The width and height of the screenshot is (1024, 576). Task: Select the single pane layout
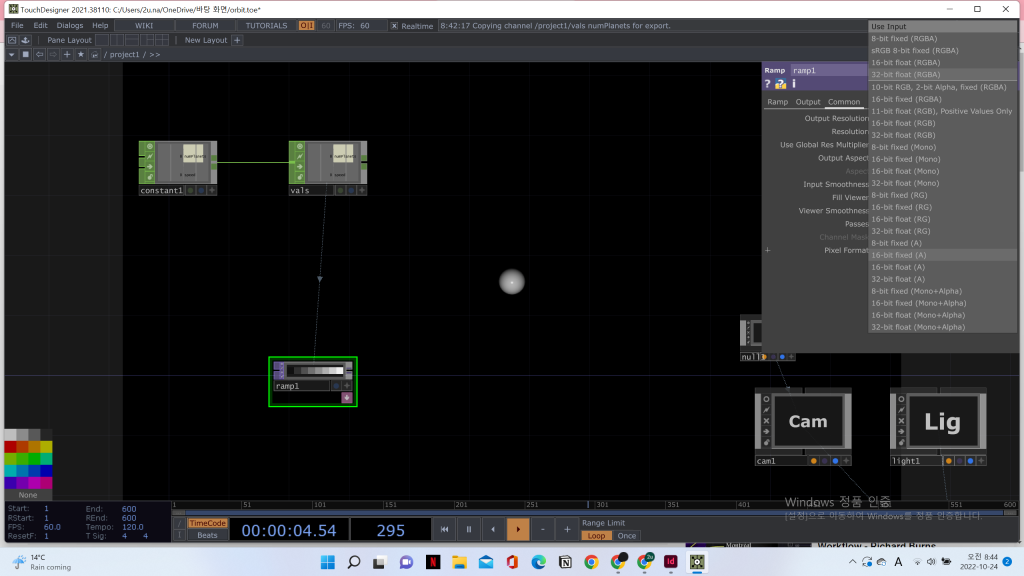click(102, 40)
